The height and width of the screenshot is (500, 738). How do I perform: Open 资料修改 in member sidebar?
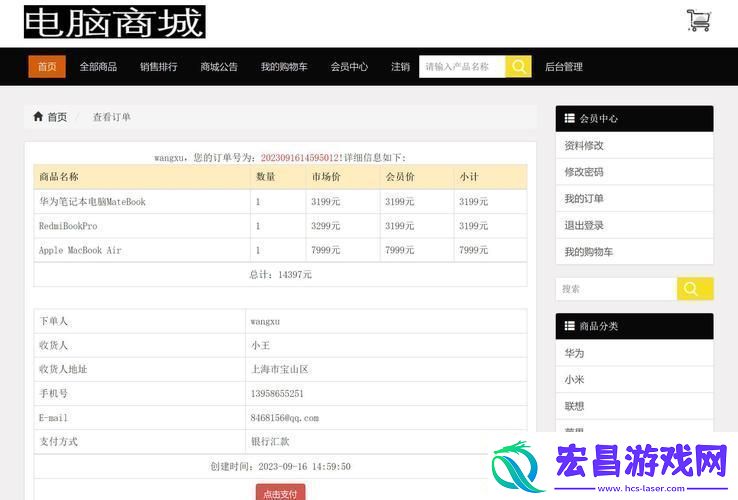(634, 145)
